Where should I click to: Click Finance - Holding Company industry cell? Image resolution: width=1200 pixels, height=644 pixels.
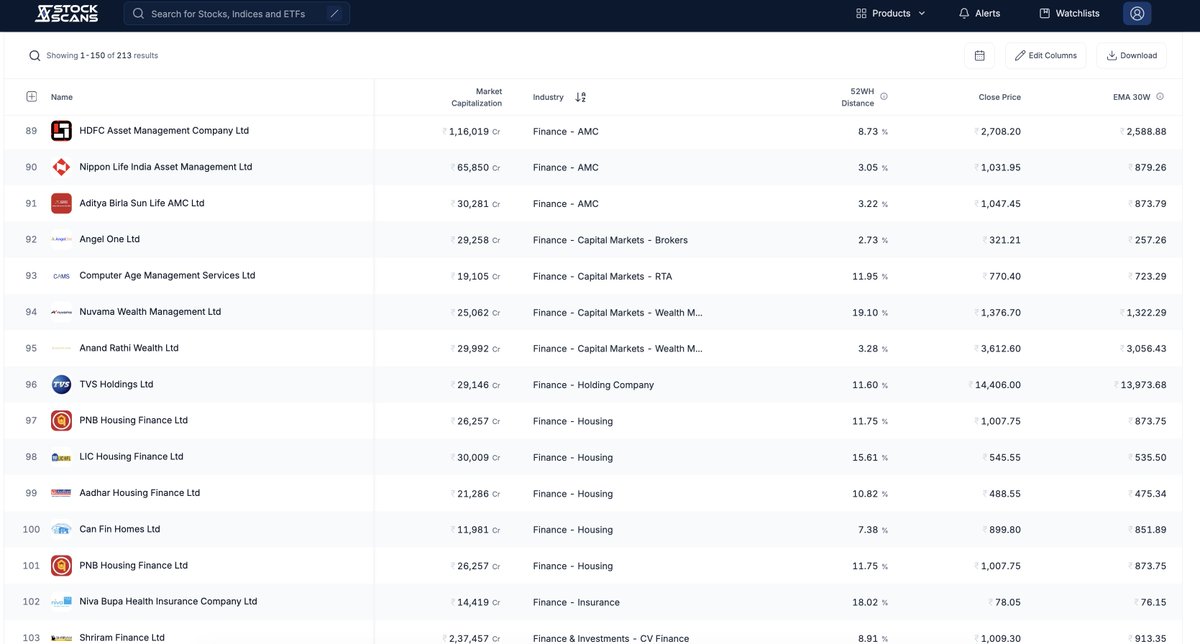(x=593, y=385)
